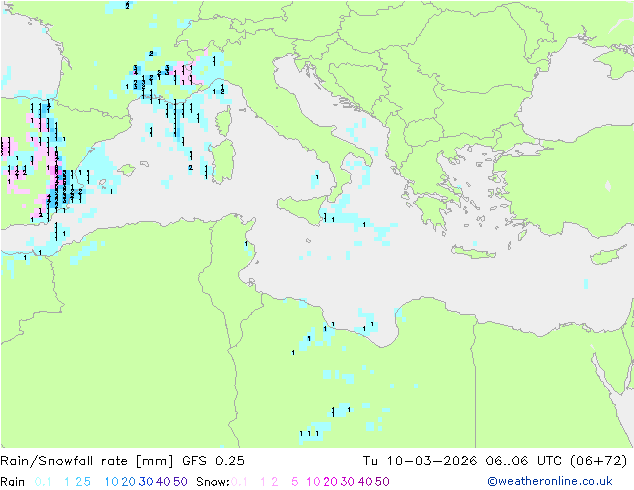
Task: Click the 'Rain/Snowfall rate [mm]' title
Action: [x=87, y=461]
